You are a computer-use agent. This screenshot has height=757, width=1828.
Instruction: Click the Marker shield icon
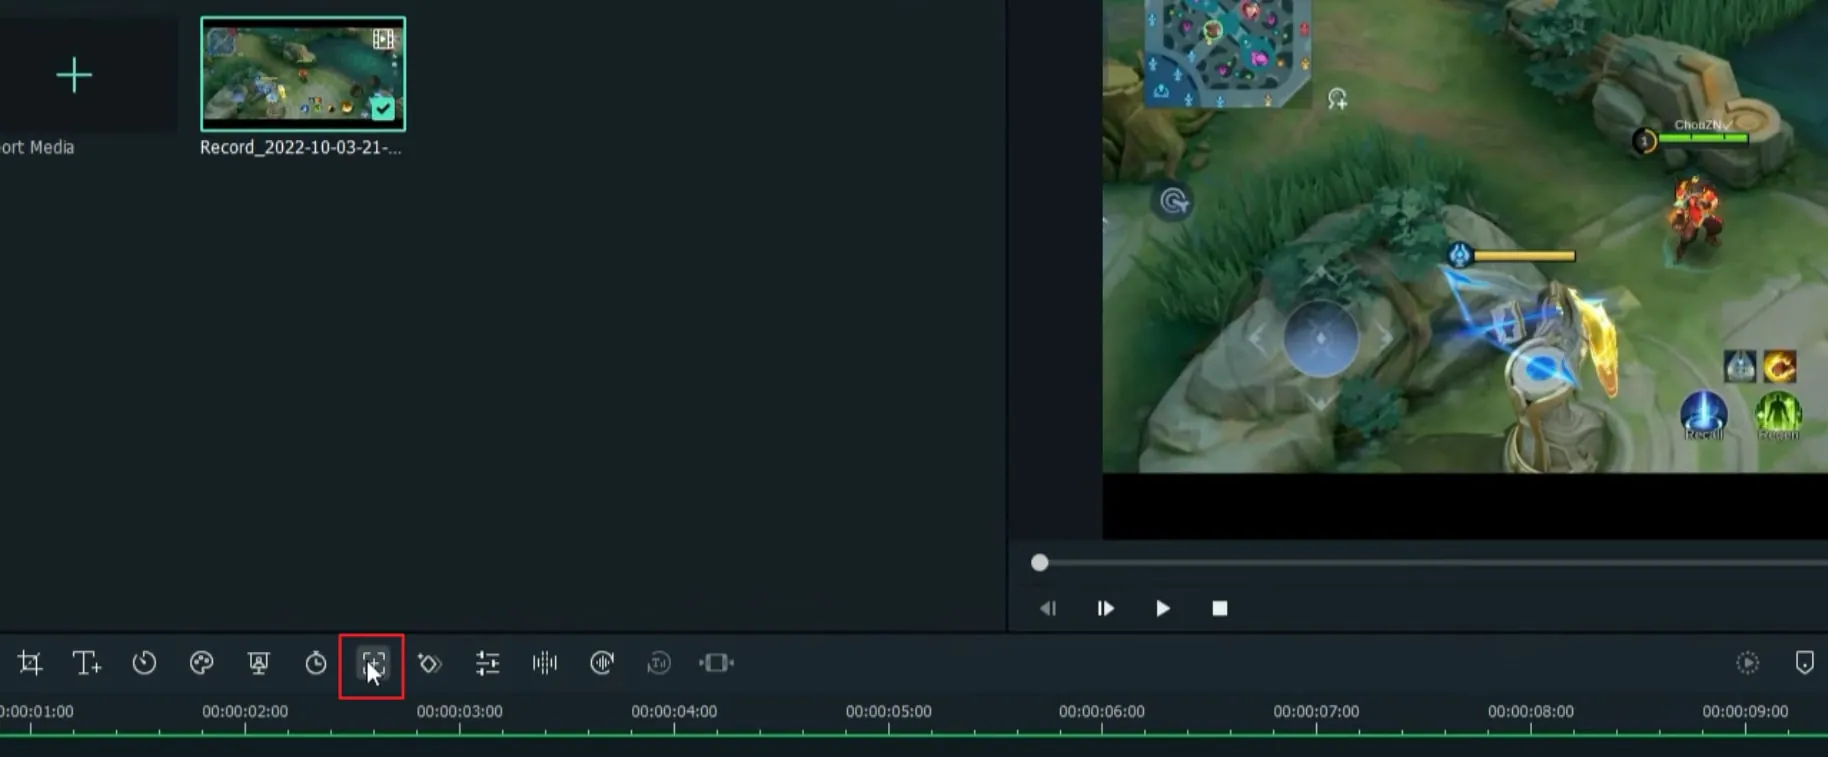(1805, 663)
